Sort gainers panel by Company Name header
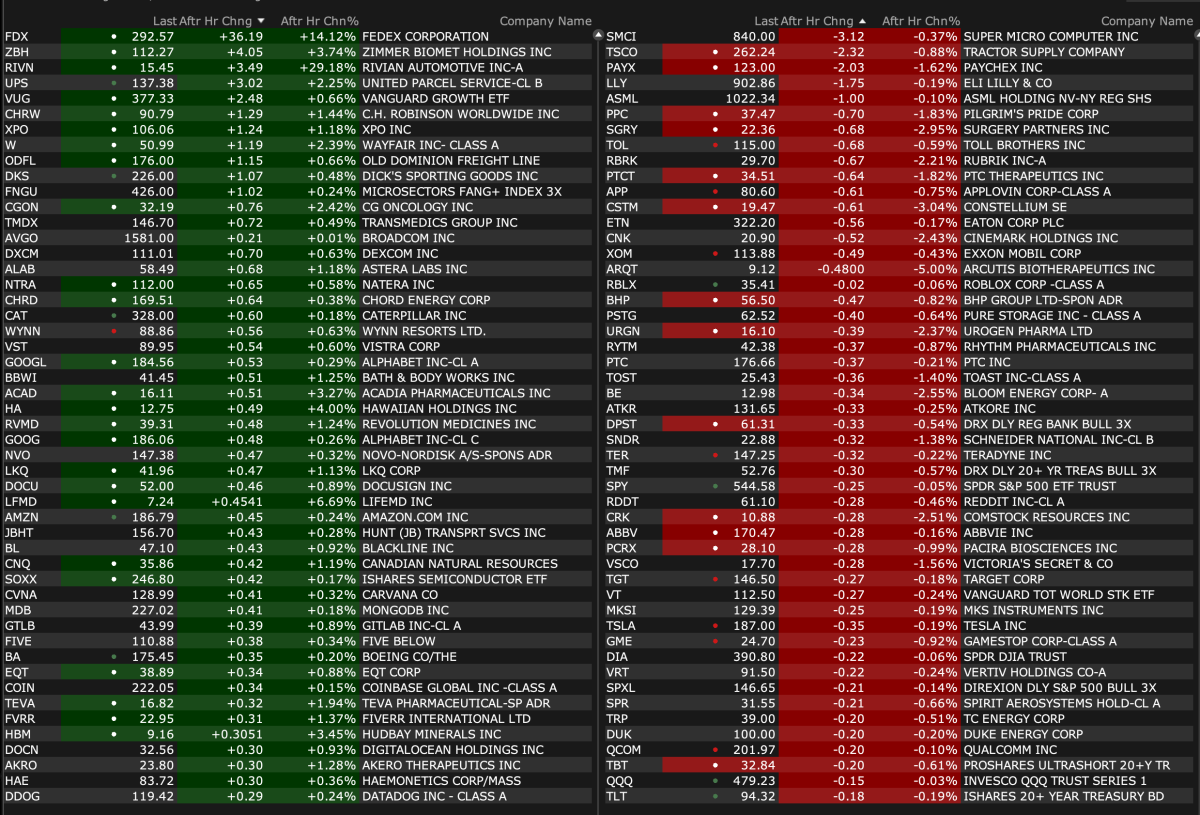The image size is (1200, 815). [545, 20]
